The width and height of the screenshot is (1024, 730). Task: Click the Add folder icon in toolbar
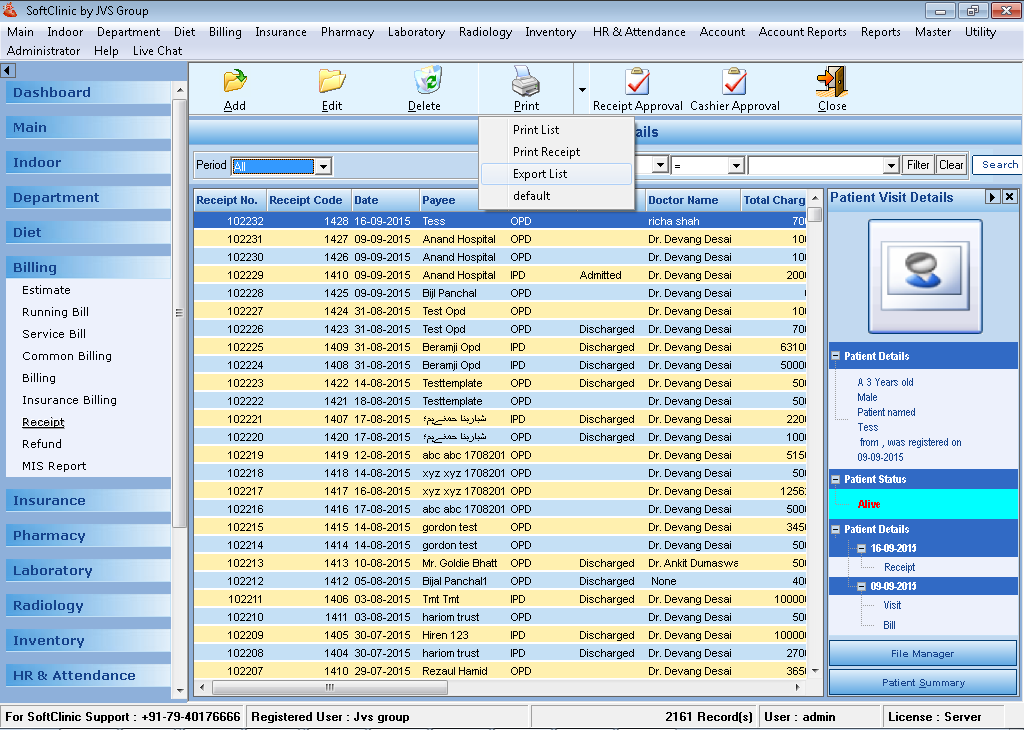click(235, 81)
